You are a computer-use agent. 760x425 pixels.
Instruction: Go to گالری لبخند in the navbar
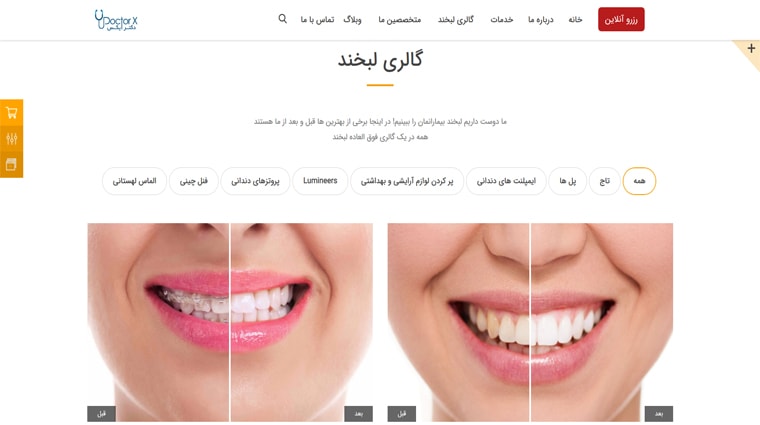(x=456, y=19)
